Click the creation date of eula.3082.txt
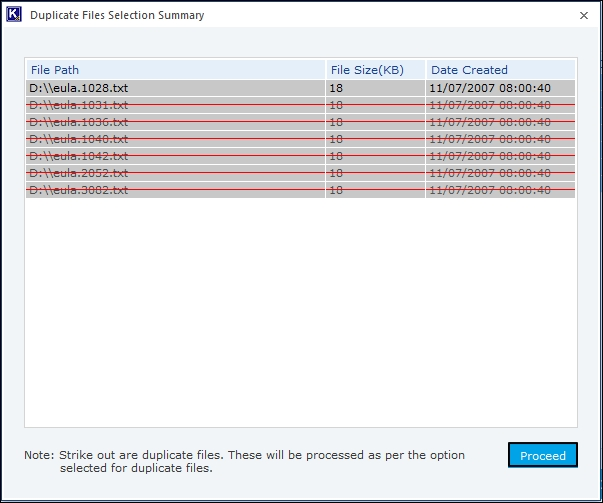The image size is (603, 503). click(x=500, y=190)
